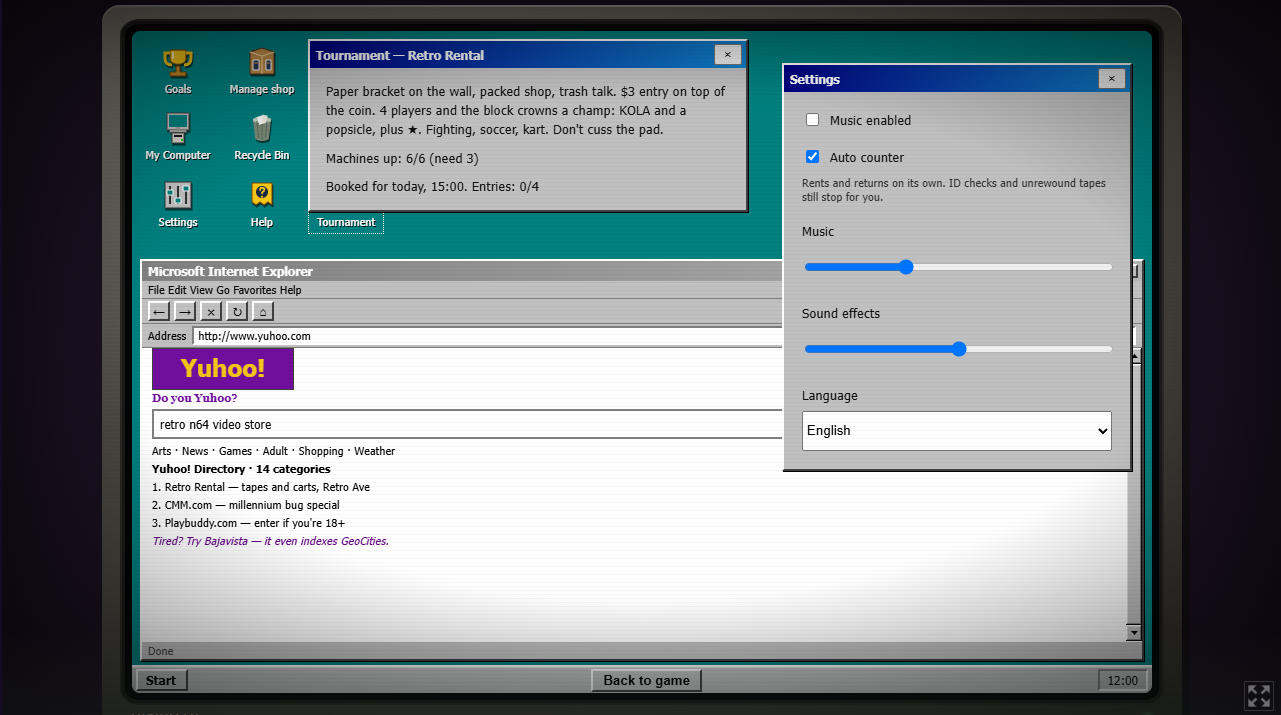The height and width of the screenshot is (715, 1281).
Task: Open the News category link
Action: click(x=195, y=451)
